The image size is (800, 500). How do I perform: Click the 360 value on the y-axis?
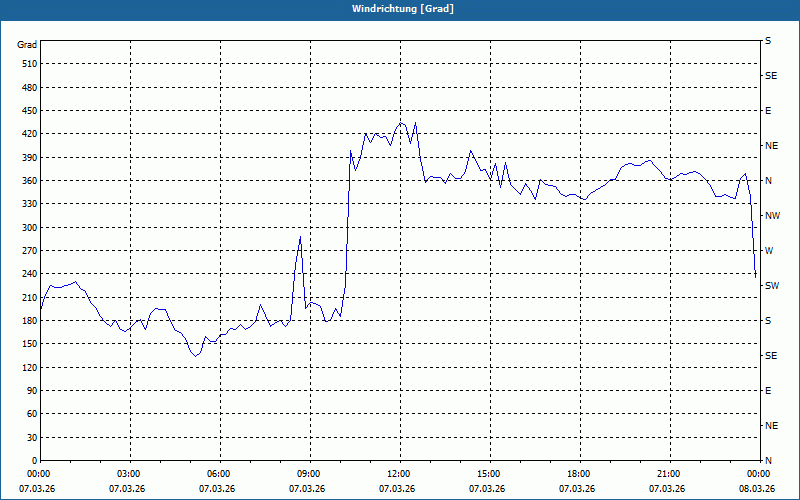pyautogui.click(x=28, y=181)
